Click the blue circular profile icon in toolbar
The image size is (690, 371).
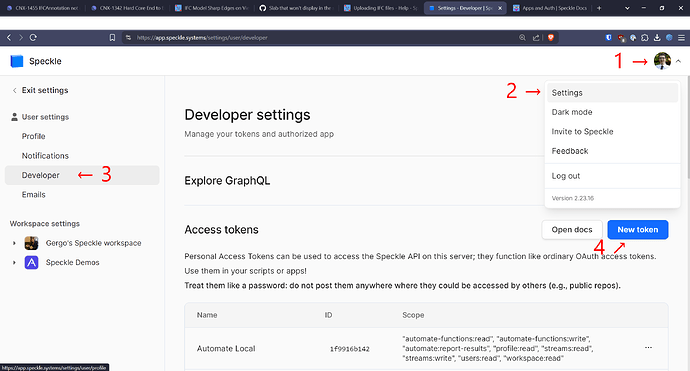coord(669,38)
